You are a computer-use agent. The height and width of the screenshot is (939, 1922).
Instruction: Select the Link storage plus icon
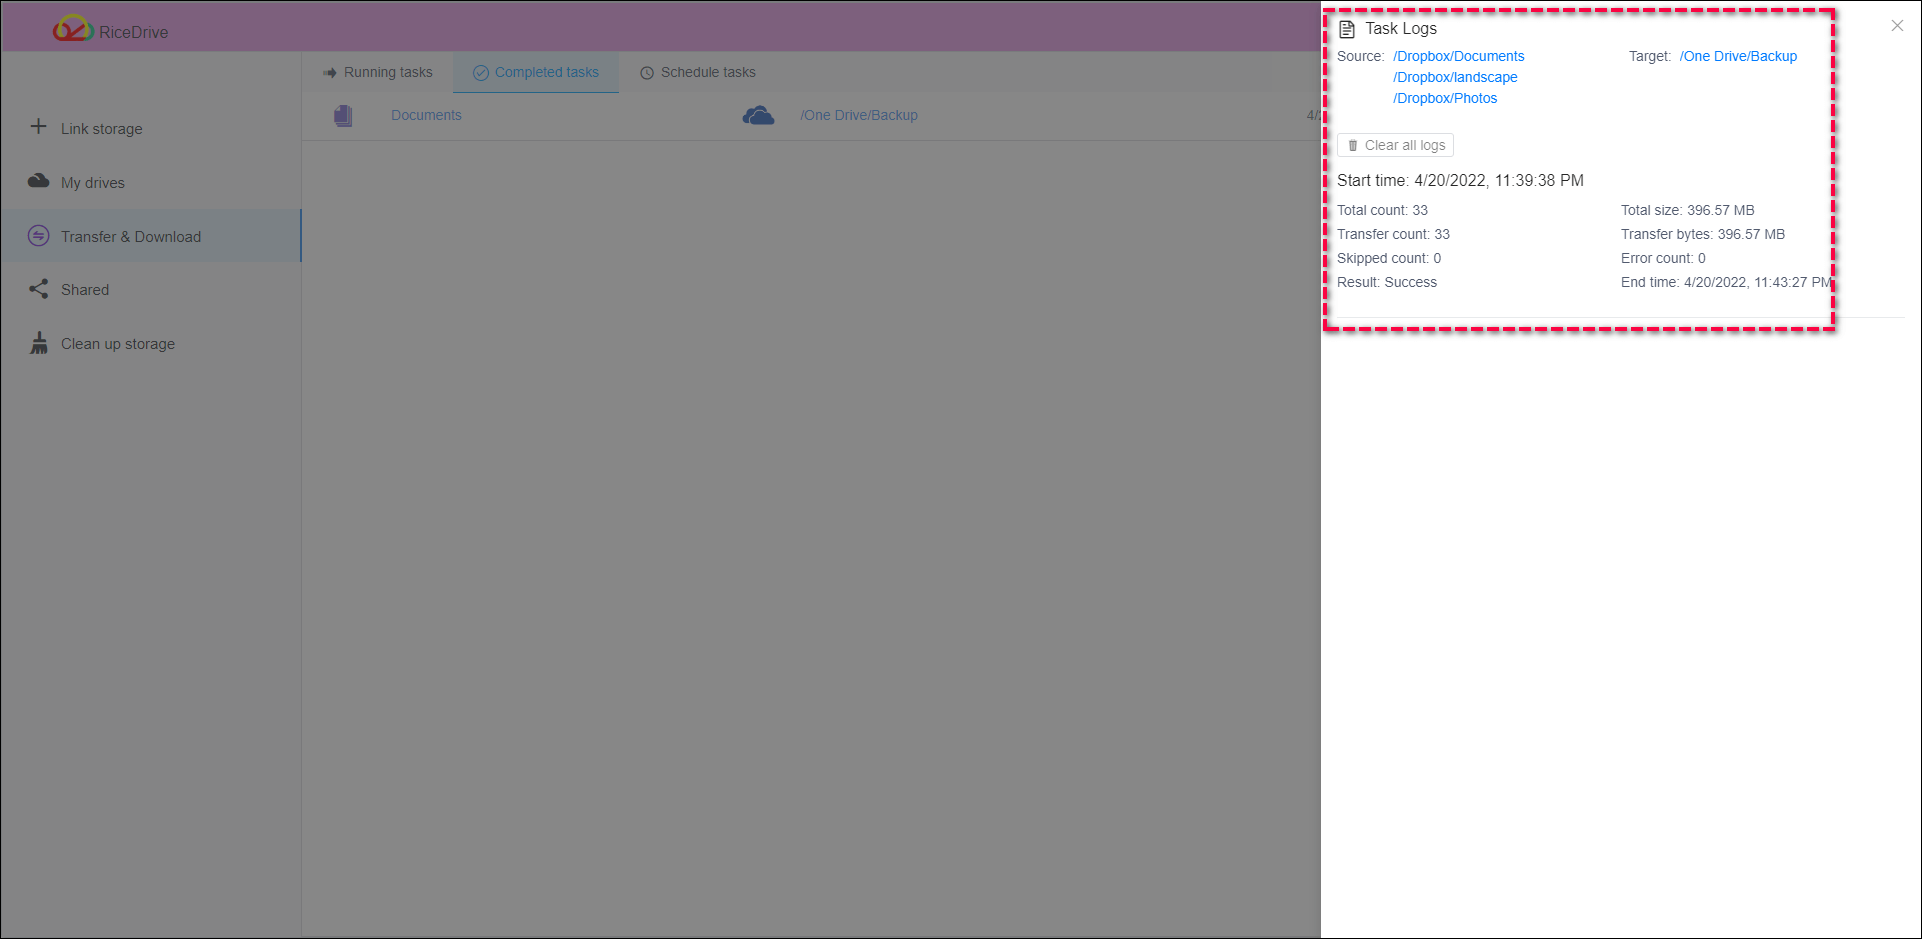(38, 127)
